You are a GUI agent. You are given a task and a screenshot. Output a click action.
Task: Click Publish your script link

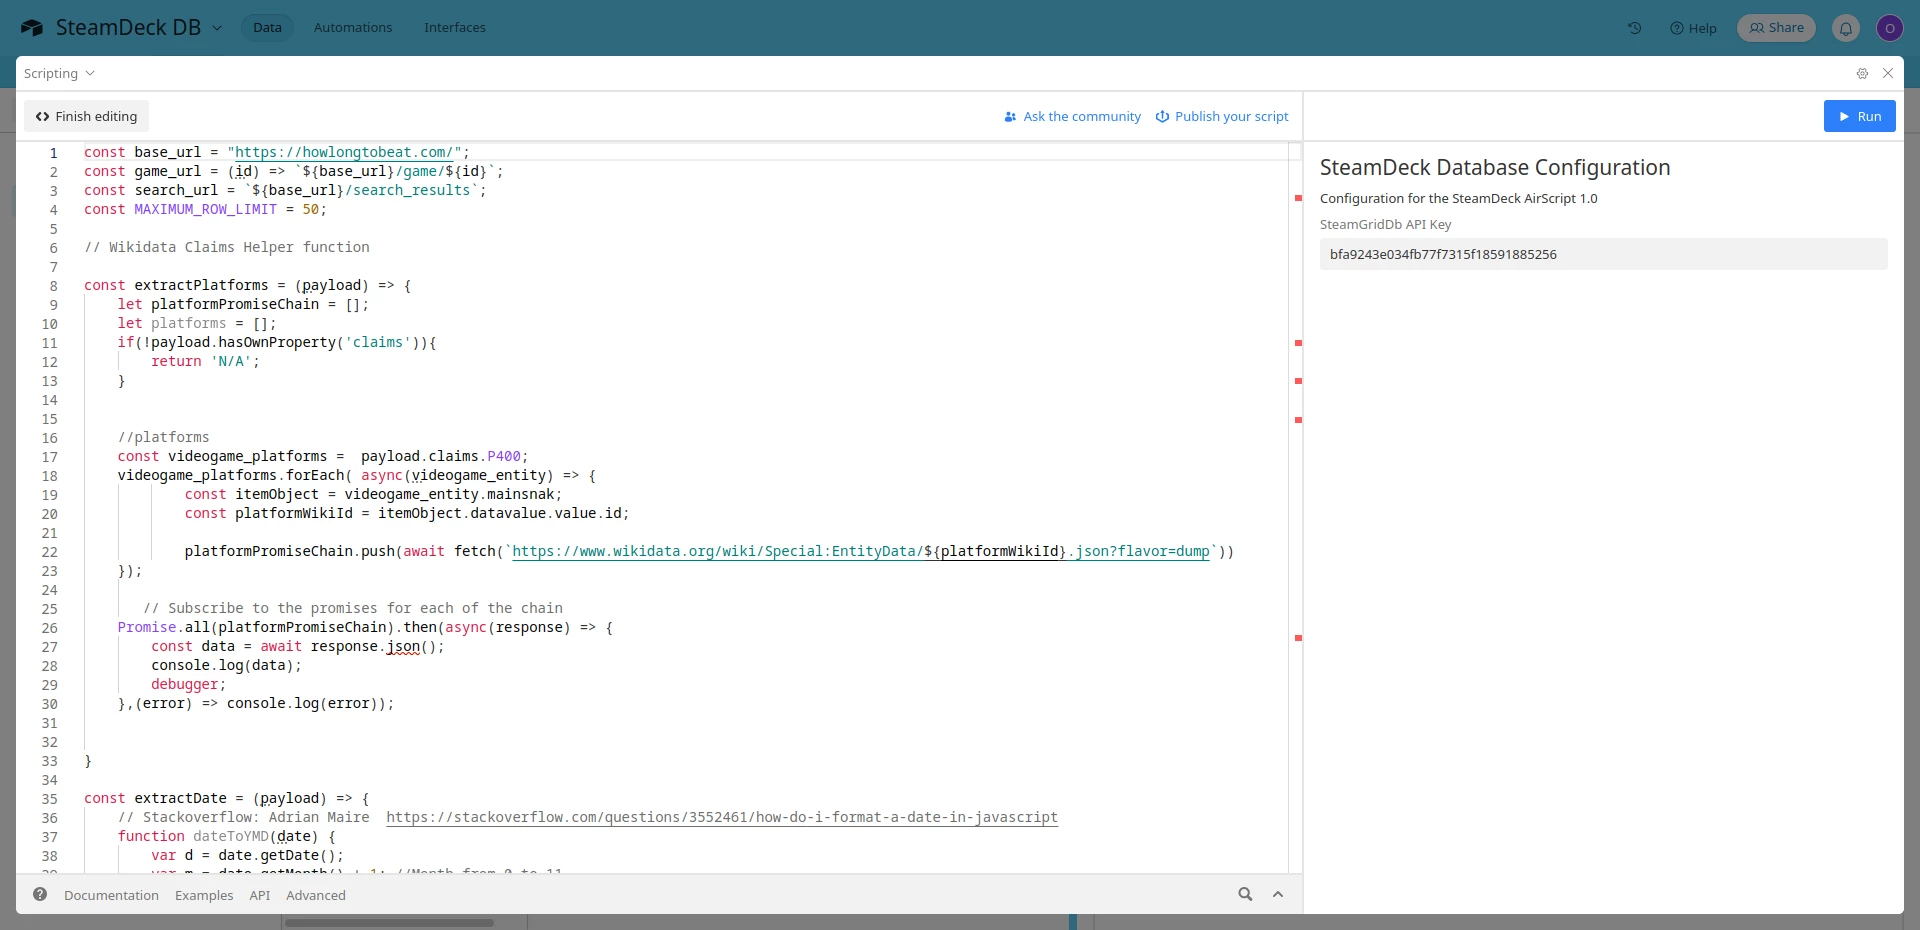(x=1222, y=116)
